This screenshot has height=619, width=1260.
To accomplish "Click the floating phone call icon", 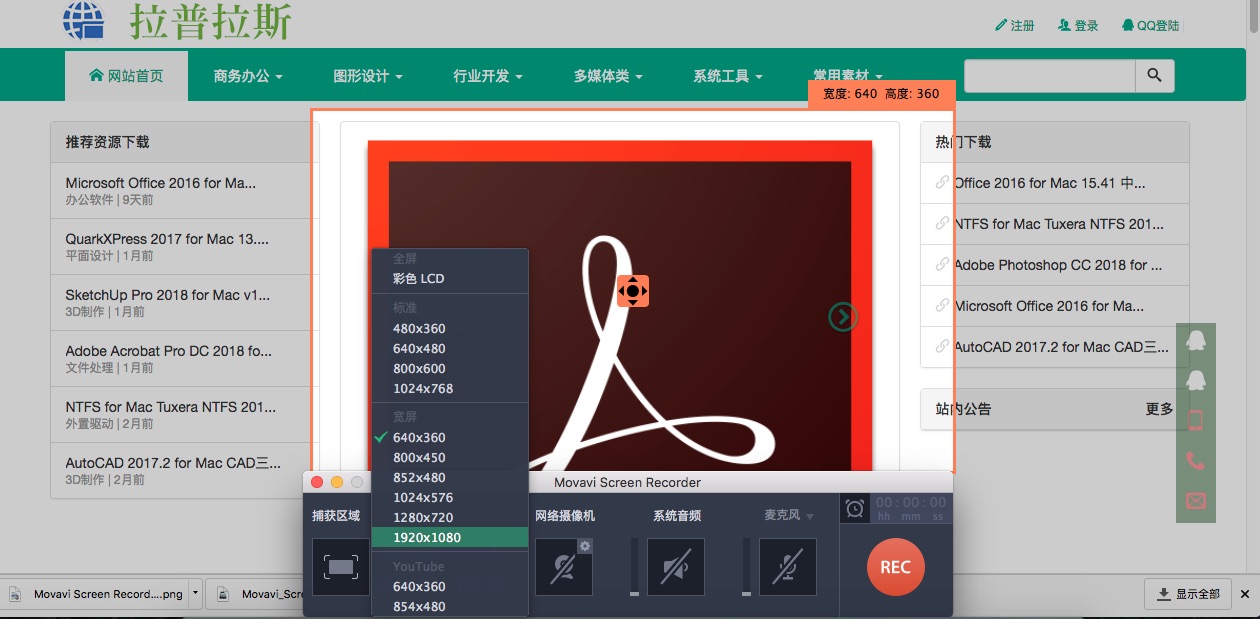I will pyautogui.click(x=1196, y=461).
